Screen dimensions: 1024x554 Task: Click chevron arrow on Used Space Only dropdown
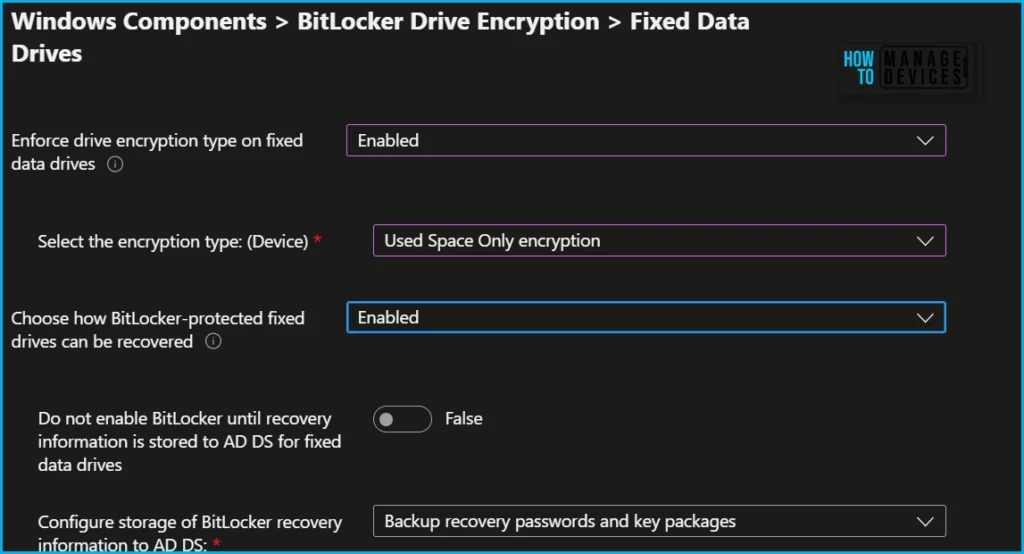(x=925, y=241)
